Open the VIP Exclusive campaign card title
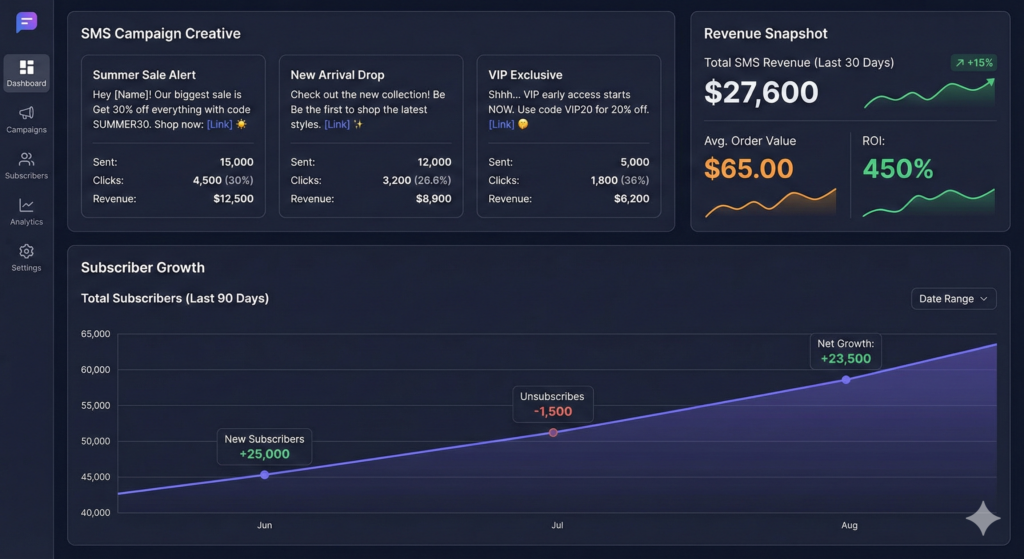Screen dimensions: 1024x559 525,75
